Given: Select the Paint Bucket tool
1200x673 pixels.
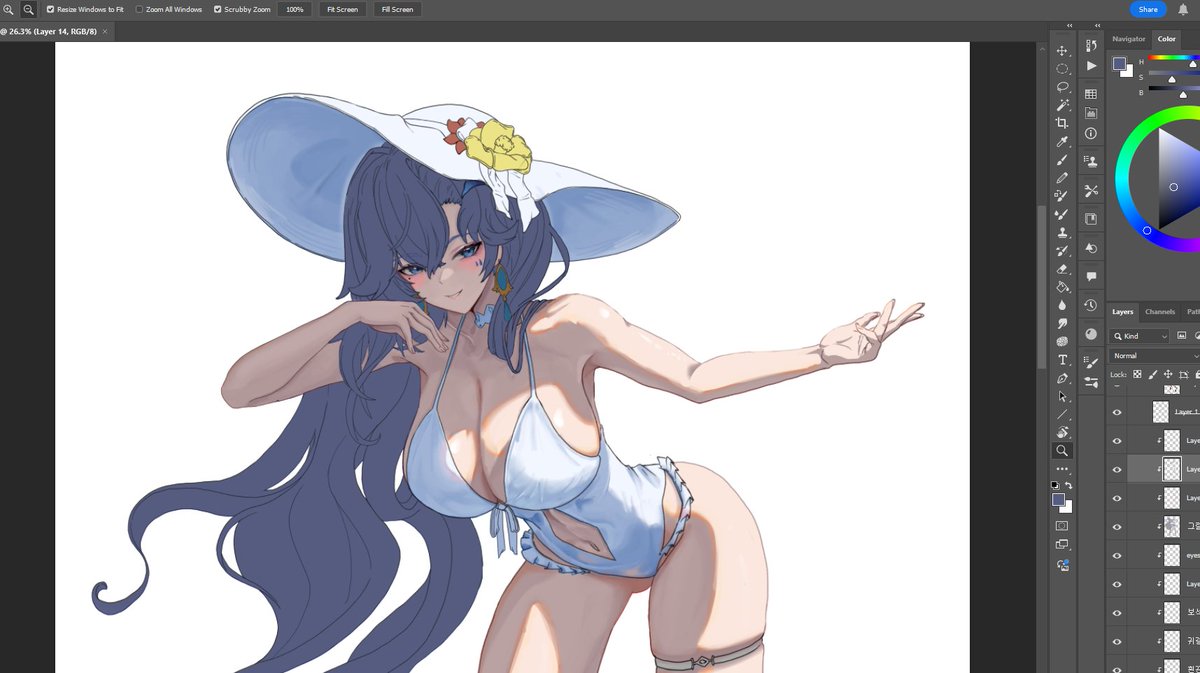Looking at the screenshot, I should [1062, 287].
